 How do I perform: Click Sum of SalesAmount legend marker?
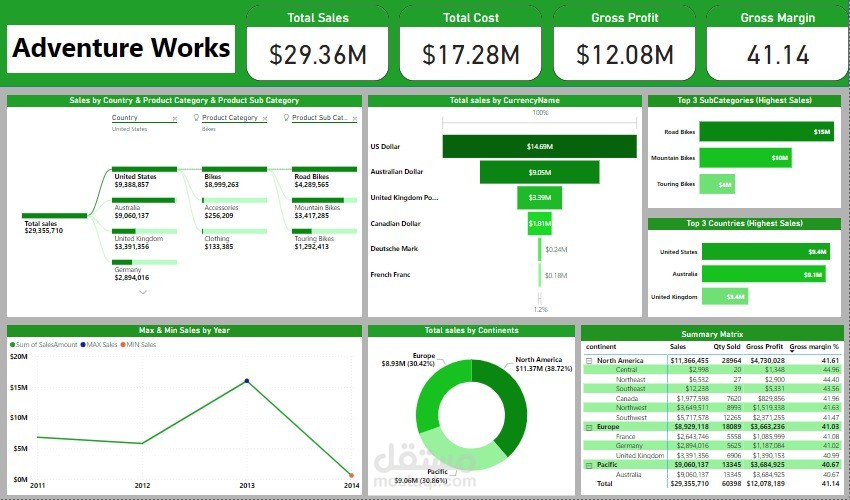tap(12, 345)
